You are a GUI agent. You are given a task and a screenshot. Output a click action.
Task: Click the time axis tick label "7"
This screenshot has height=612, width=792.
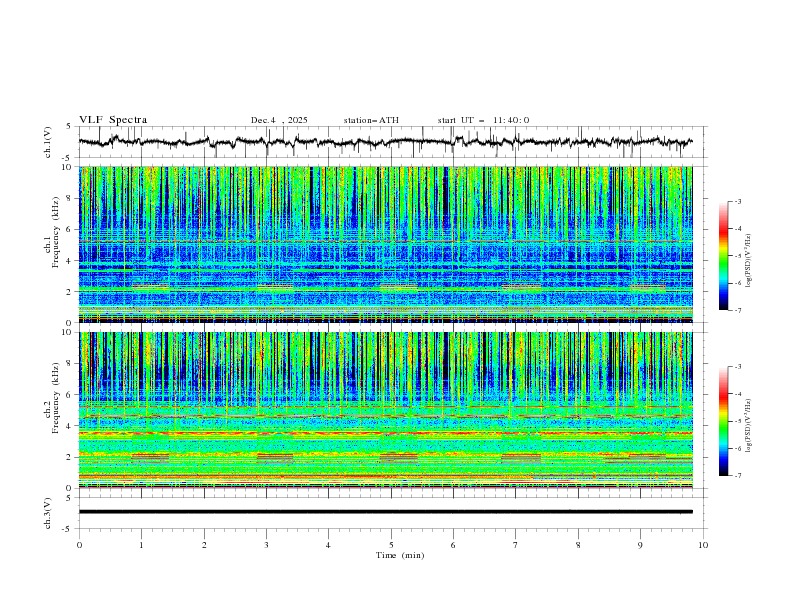(x=516, y=545)
